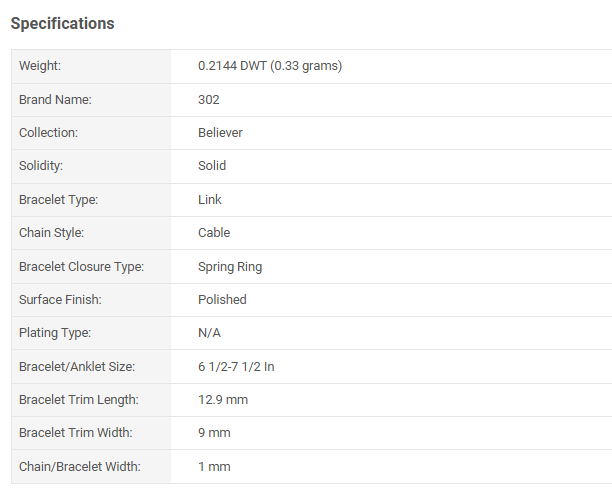
Task: Select the Cable chain style value
Action: point(214,233)
